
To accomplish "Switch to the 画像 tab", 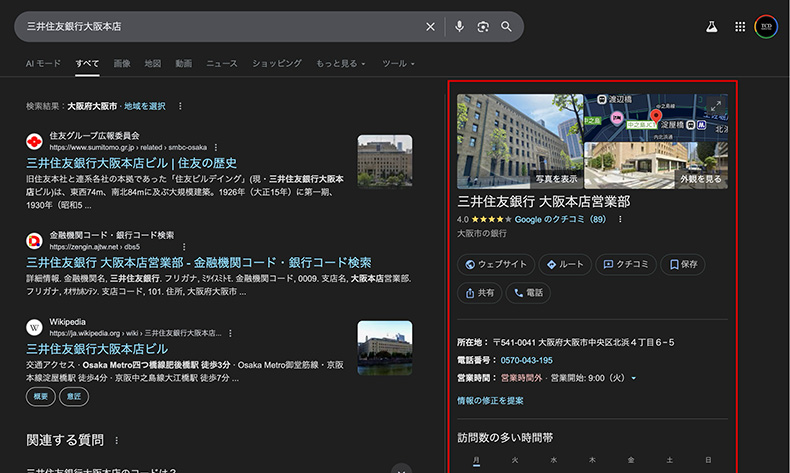I will 122,63.
